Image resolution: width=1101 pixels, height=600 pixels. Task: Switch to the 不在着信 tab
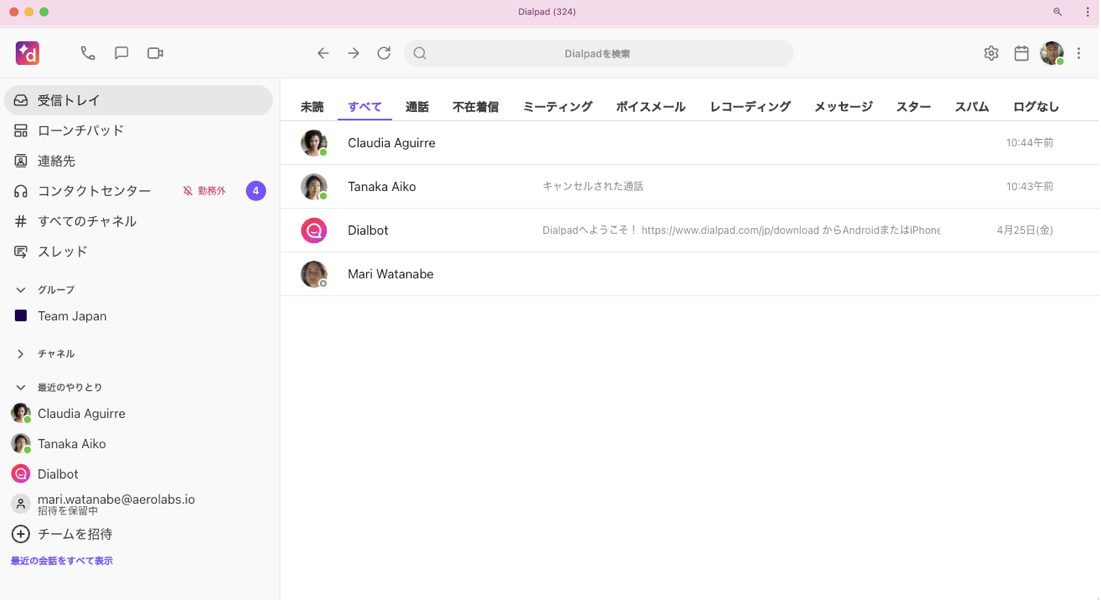tap(475, 107)
